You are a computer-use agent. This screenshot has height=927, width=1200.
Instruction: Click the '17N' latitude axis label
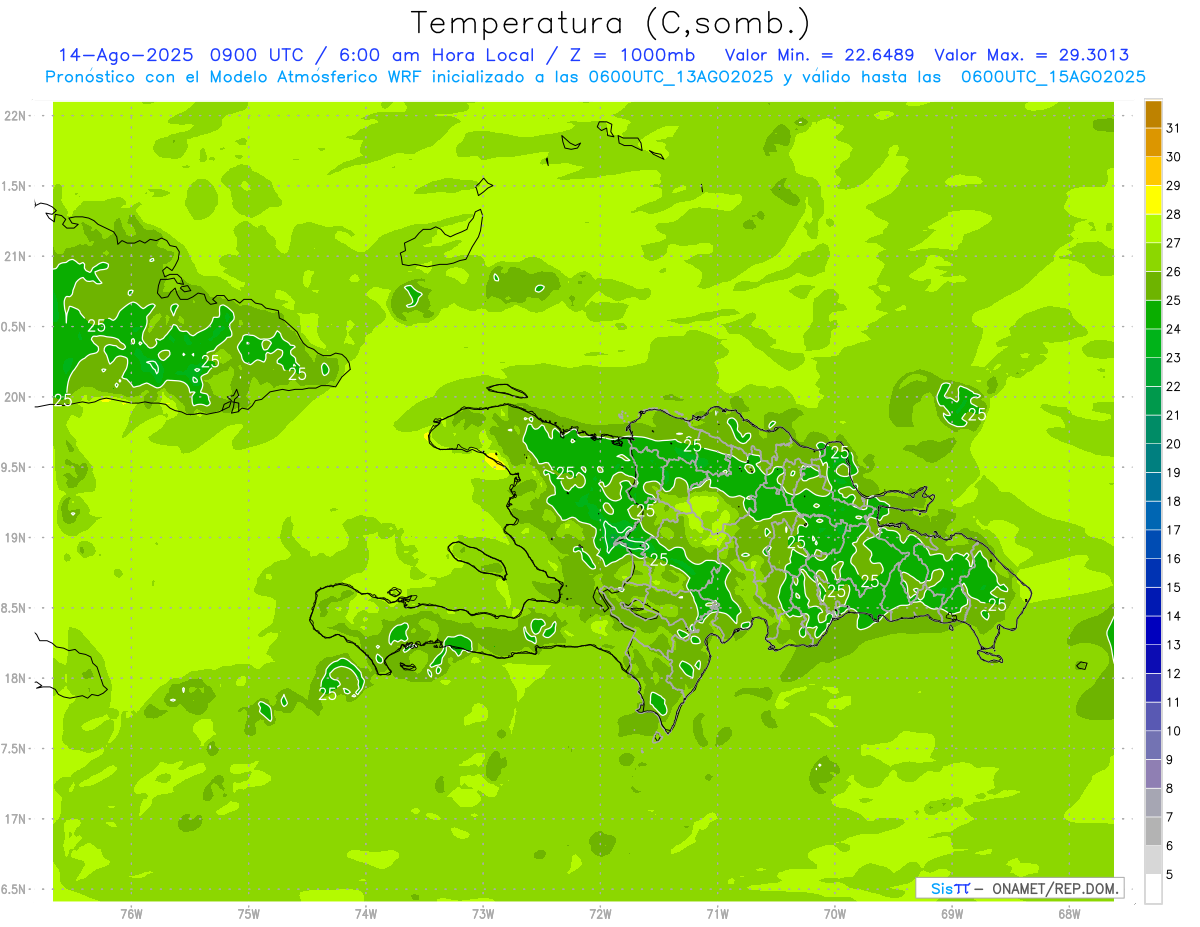click(x=15, y=819)
